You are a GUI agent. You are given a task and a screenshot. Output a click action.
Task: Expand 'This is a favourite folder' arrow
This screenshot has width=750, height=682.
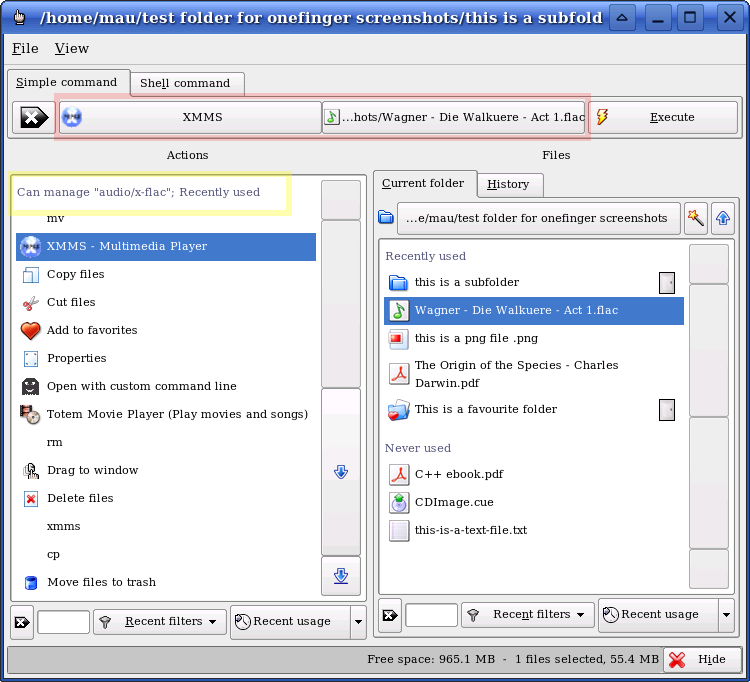pos(667,410)
